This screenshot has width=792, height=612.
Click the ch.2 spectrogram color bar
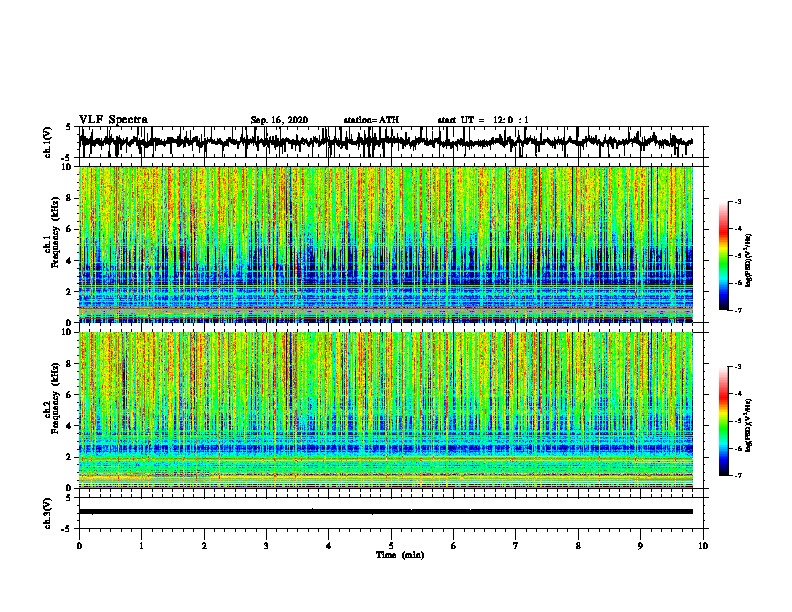(723, 421)
